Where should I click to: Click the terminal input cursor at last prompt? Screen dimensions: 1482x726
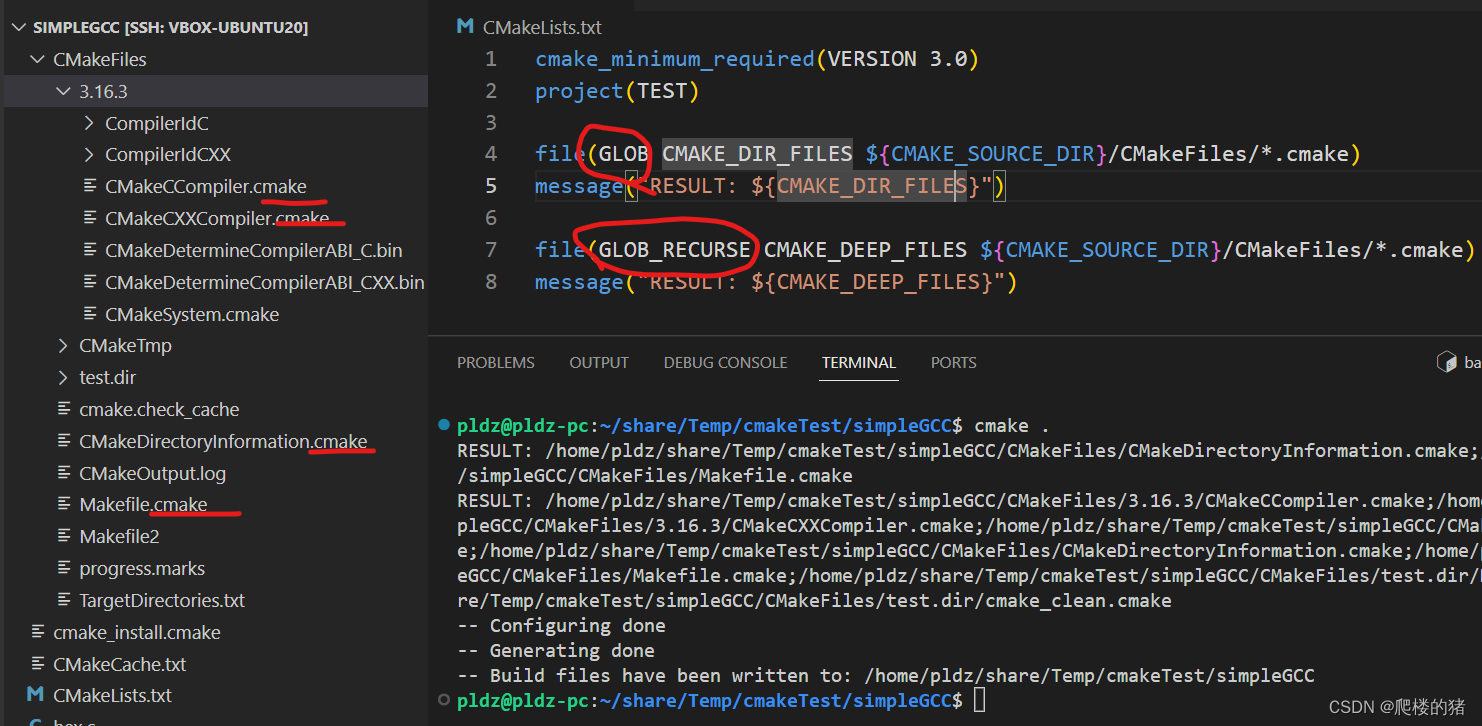[x=979, y=701]
